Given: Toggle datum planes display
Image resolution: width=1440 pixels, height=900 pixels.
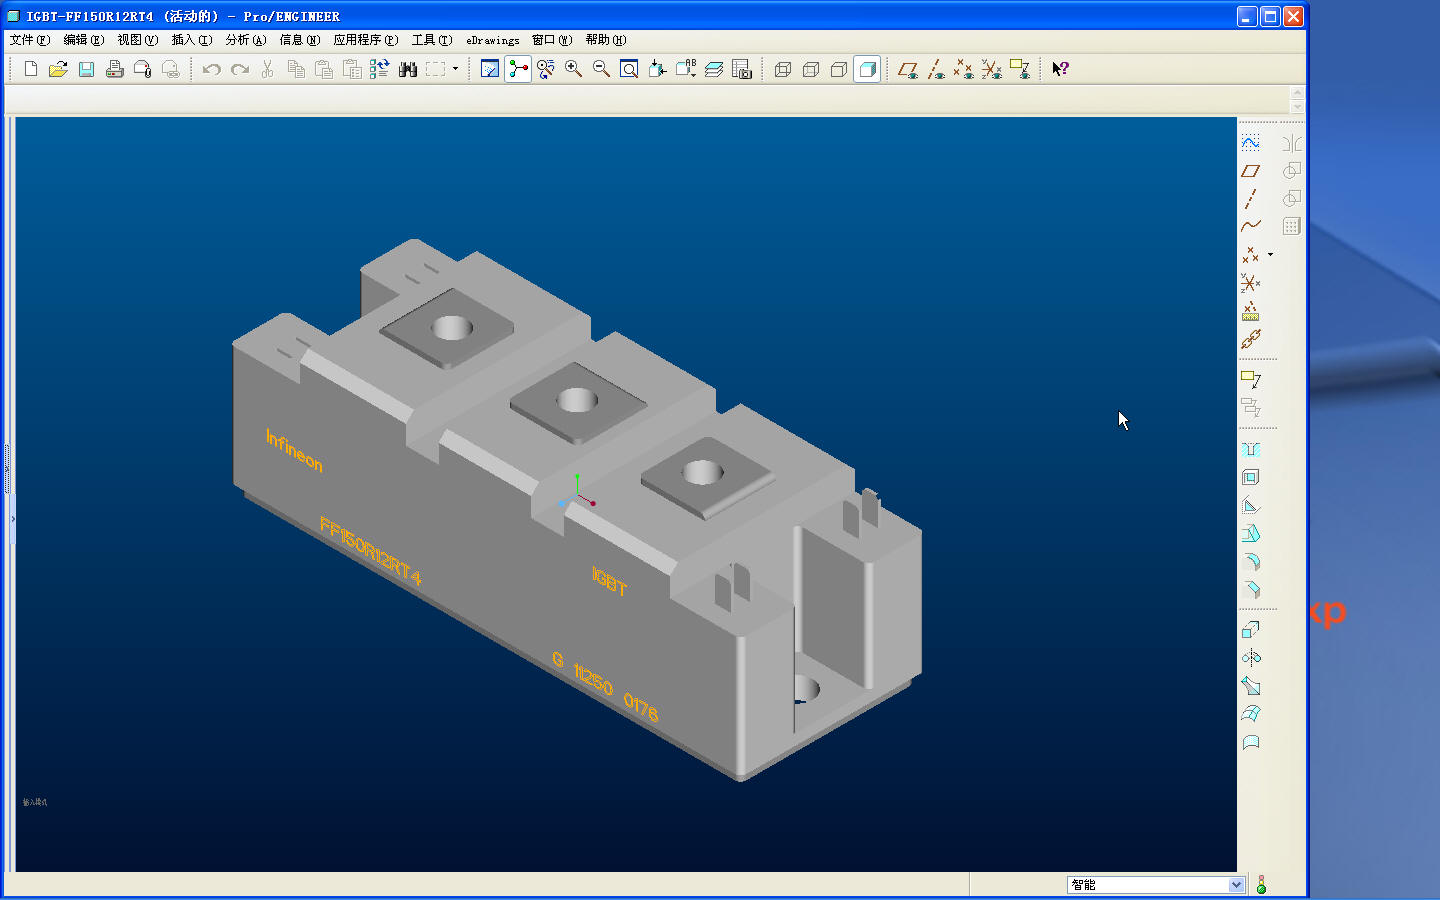Looking at the screenshot, I should 908,69.
